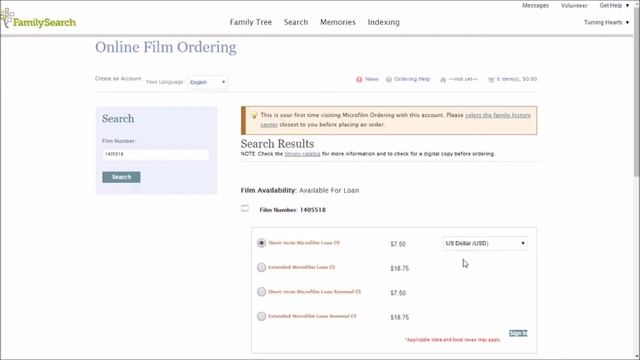640x360 pixels.
Task: Open Messages link in top bar
Action: [x=535, y=5]
